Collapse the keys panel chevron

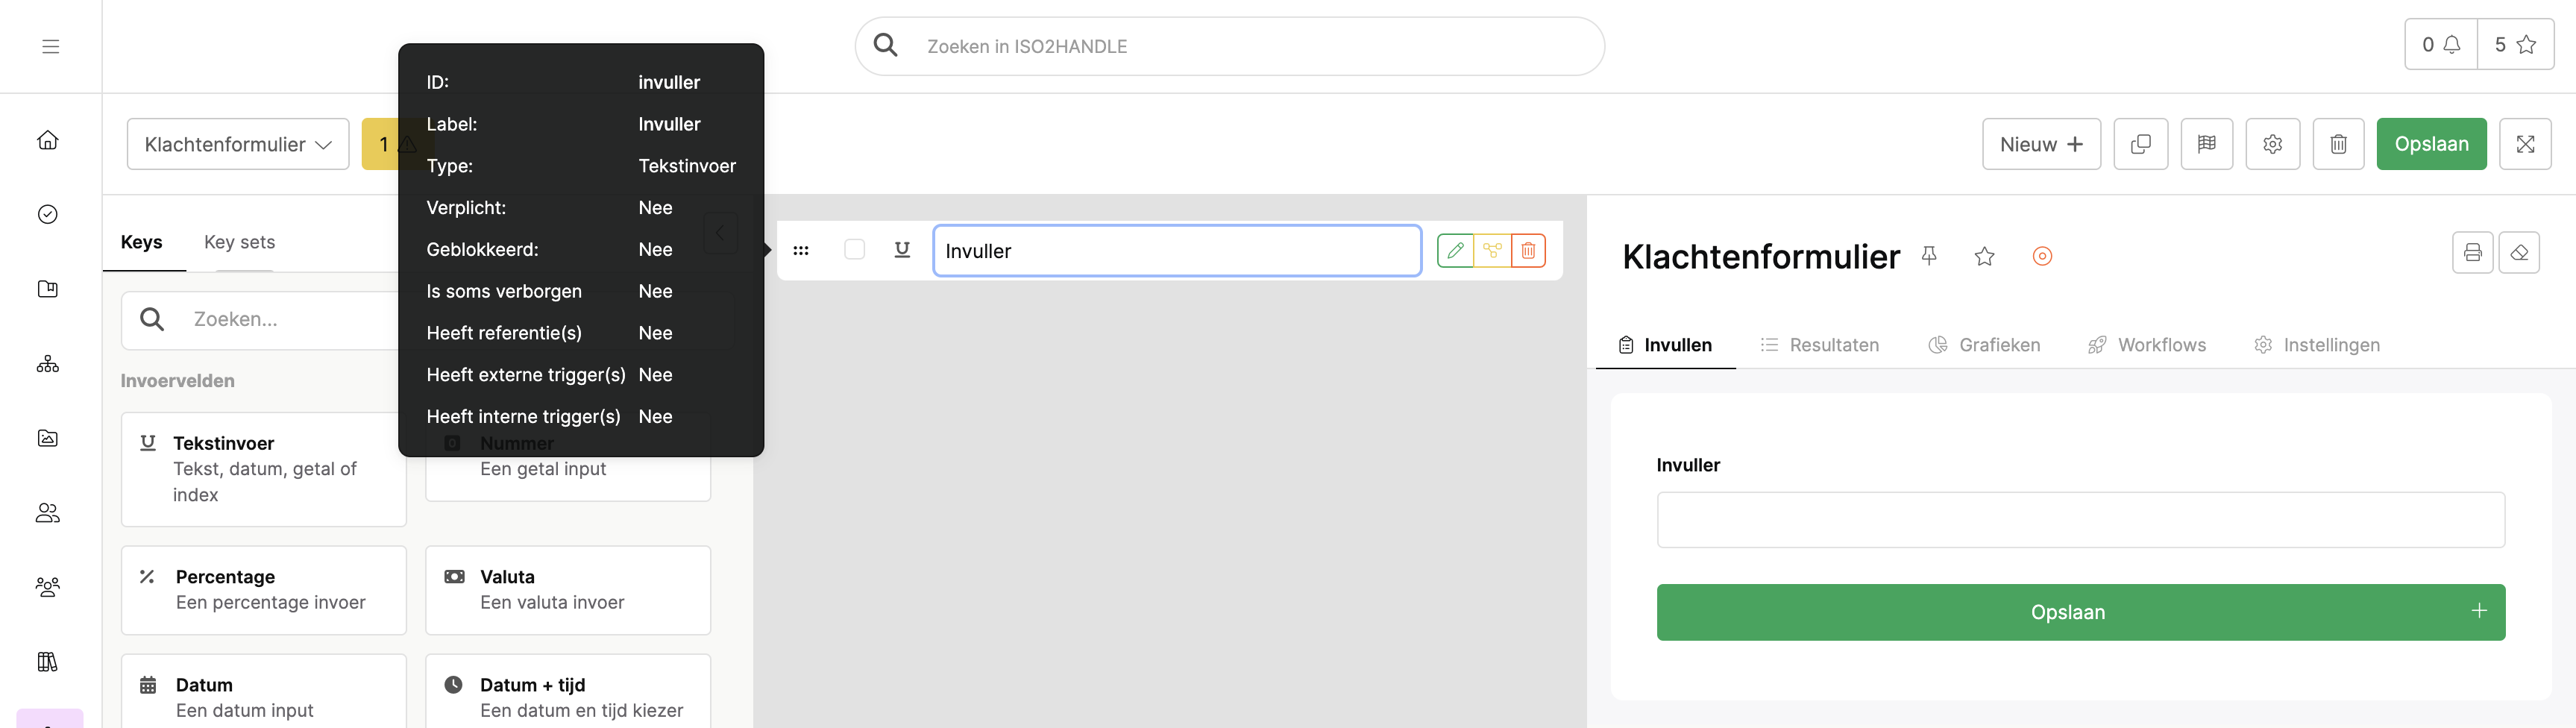click(x=720, y=233)
